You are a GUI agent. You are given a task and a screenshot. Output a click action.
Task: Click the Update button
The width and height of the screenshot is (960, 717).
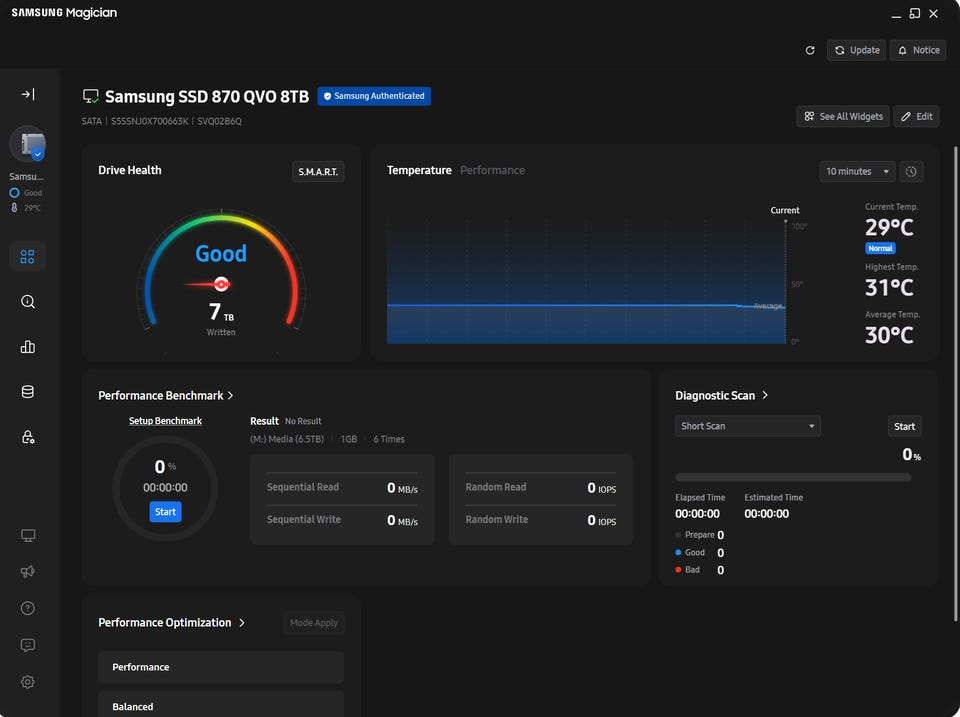coord(857,50)
